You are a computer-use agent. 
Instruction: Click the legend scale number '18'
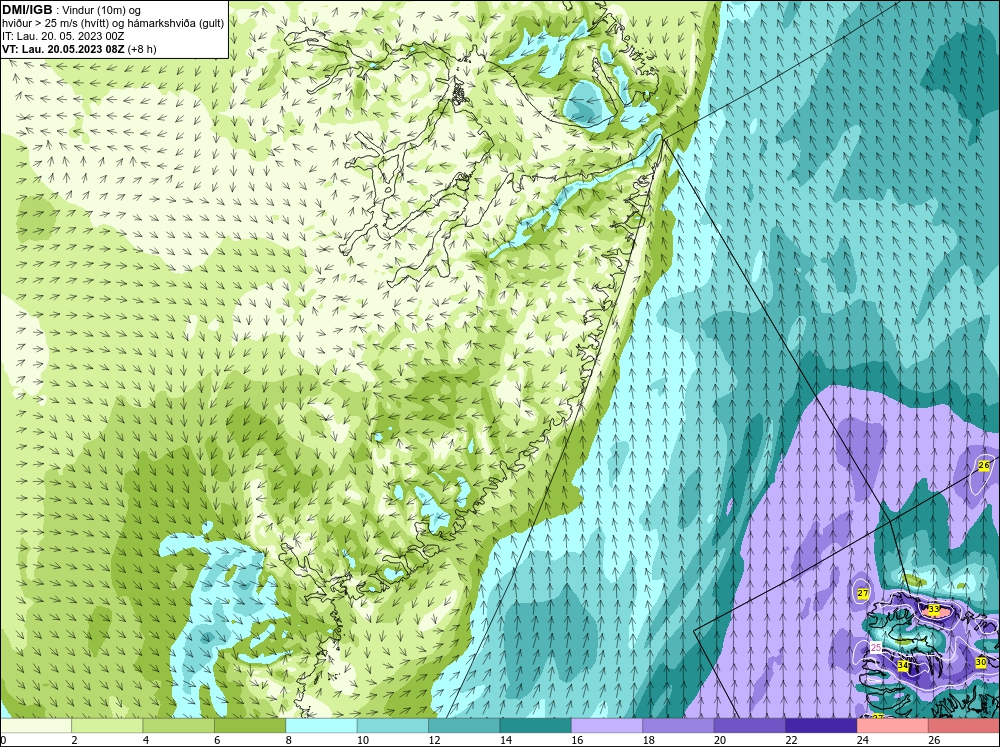click(648, 740)
